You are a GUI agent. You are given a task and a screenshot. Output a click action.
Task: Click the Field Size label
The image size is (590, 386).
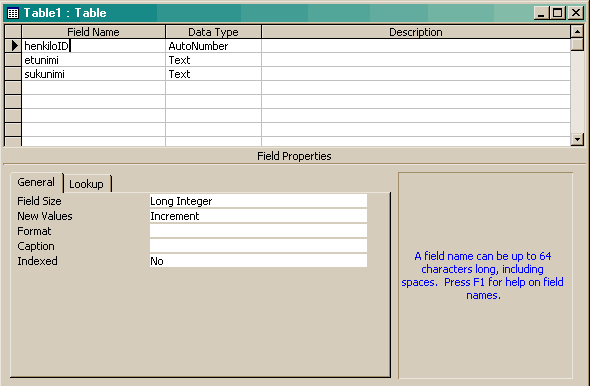click(x=39, y=201)
